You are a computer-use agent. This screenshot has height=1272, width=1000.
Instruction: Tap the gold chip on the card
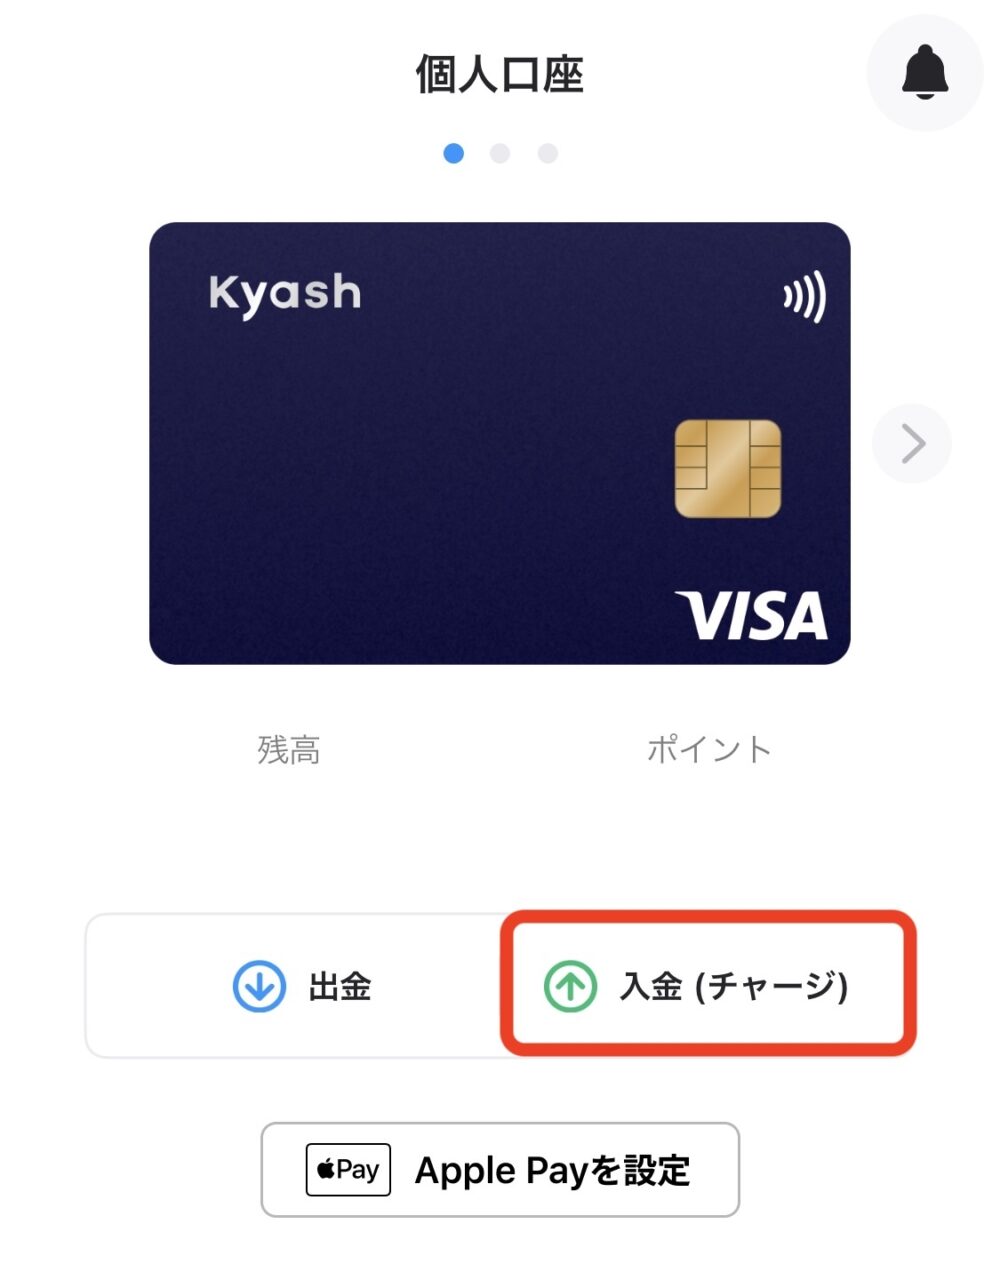coord(728,469)
